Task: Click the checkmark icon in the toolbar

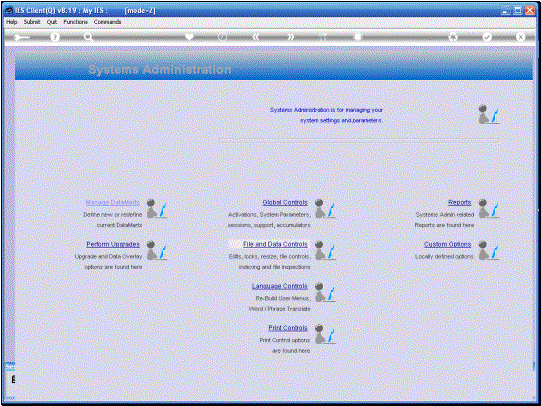Action: pyautogui.click(x=487, y=37)
